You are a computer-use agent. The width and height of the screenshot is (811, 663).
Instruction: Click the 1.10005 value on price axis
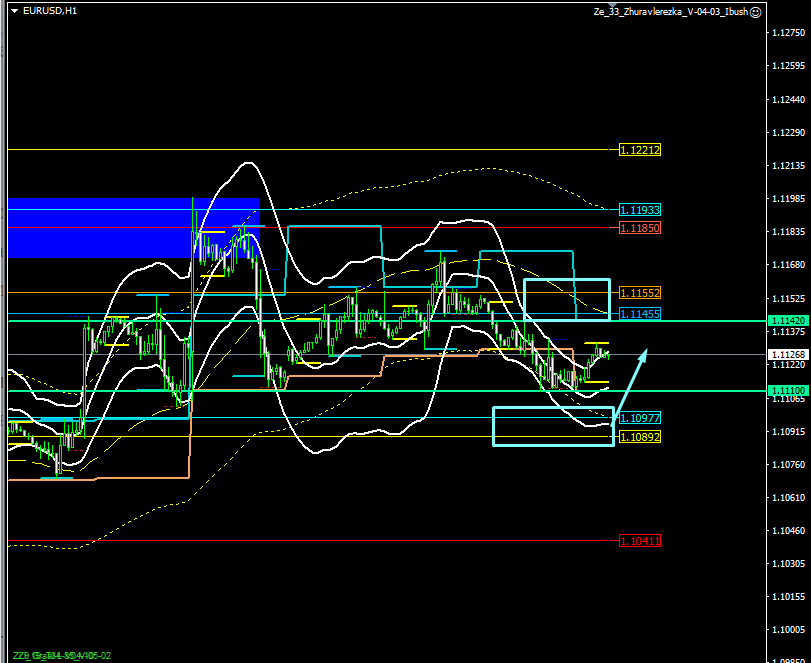[x=789, y=630]
